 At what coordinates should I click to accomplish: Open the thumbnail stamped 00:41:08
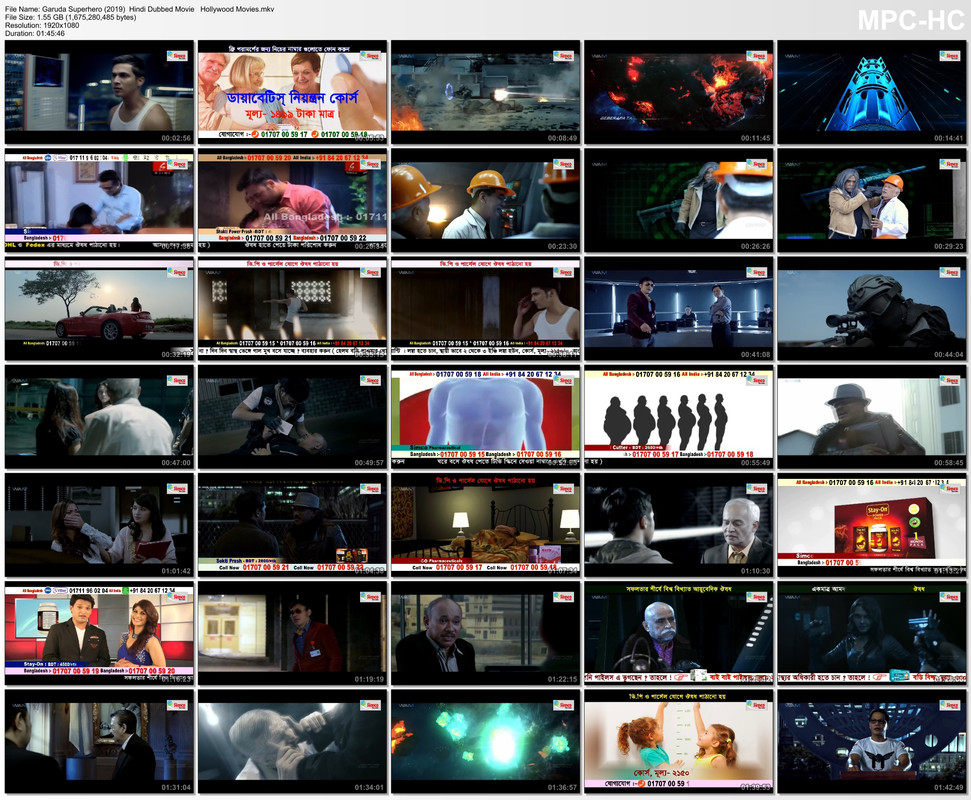tap(679, 308)
